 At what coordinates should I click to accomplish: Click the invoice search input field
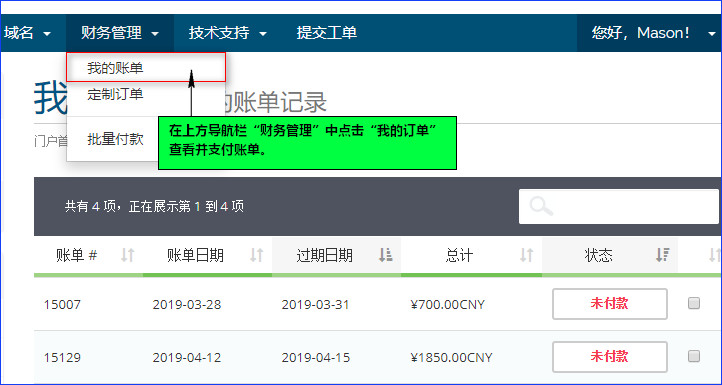pos(618,206)
